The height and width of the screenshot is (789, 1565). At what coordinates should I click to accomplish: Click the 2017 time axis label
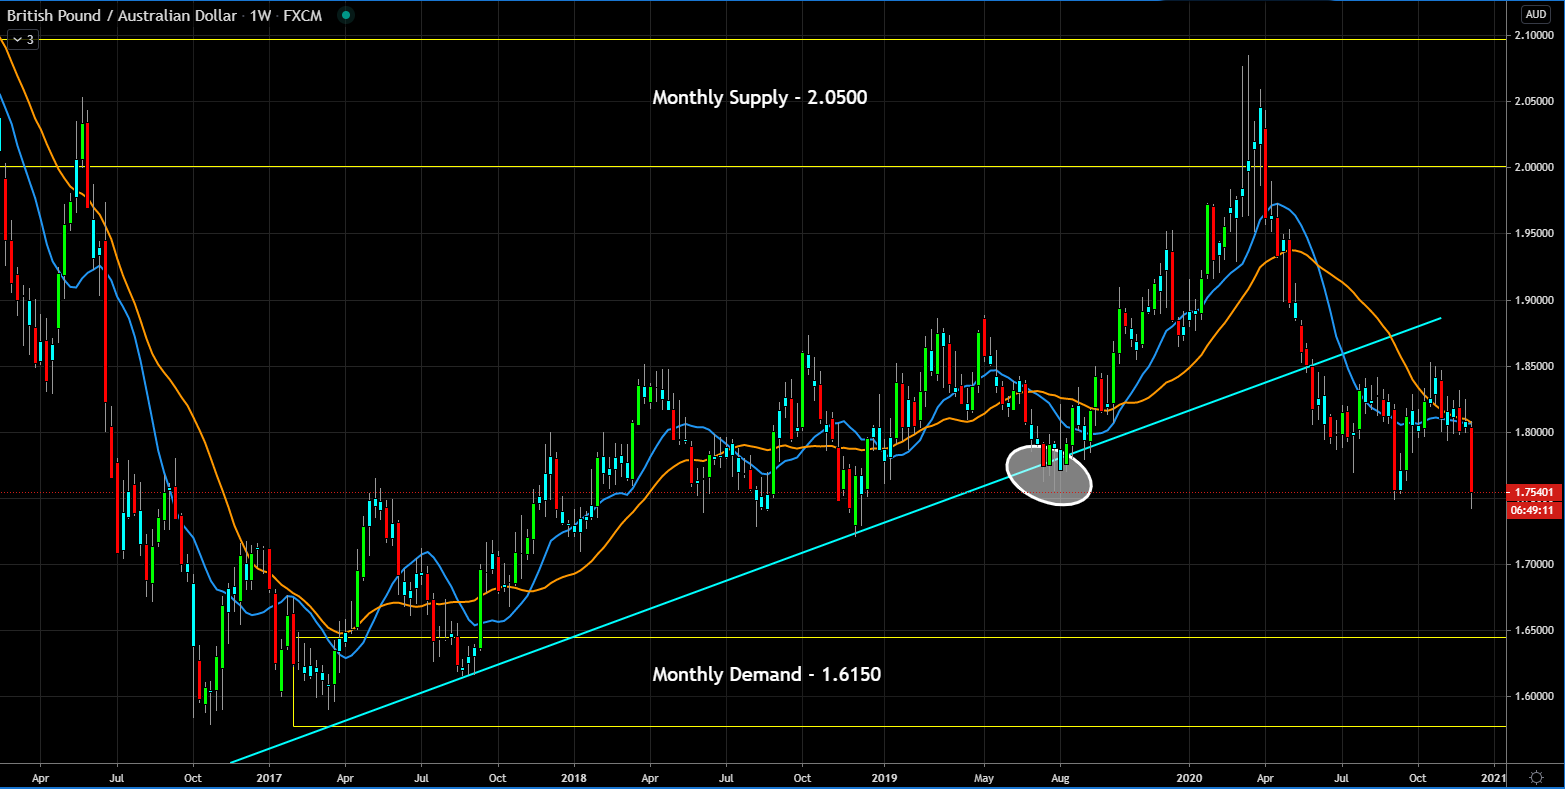point(269,777)
